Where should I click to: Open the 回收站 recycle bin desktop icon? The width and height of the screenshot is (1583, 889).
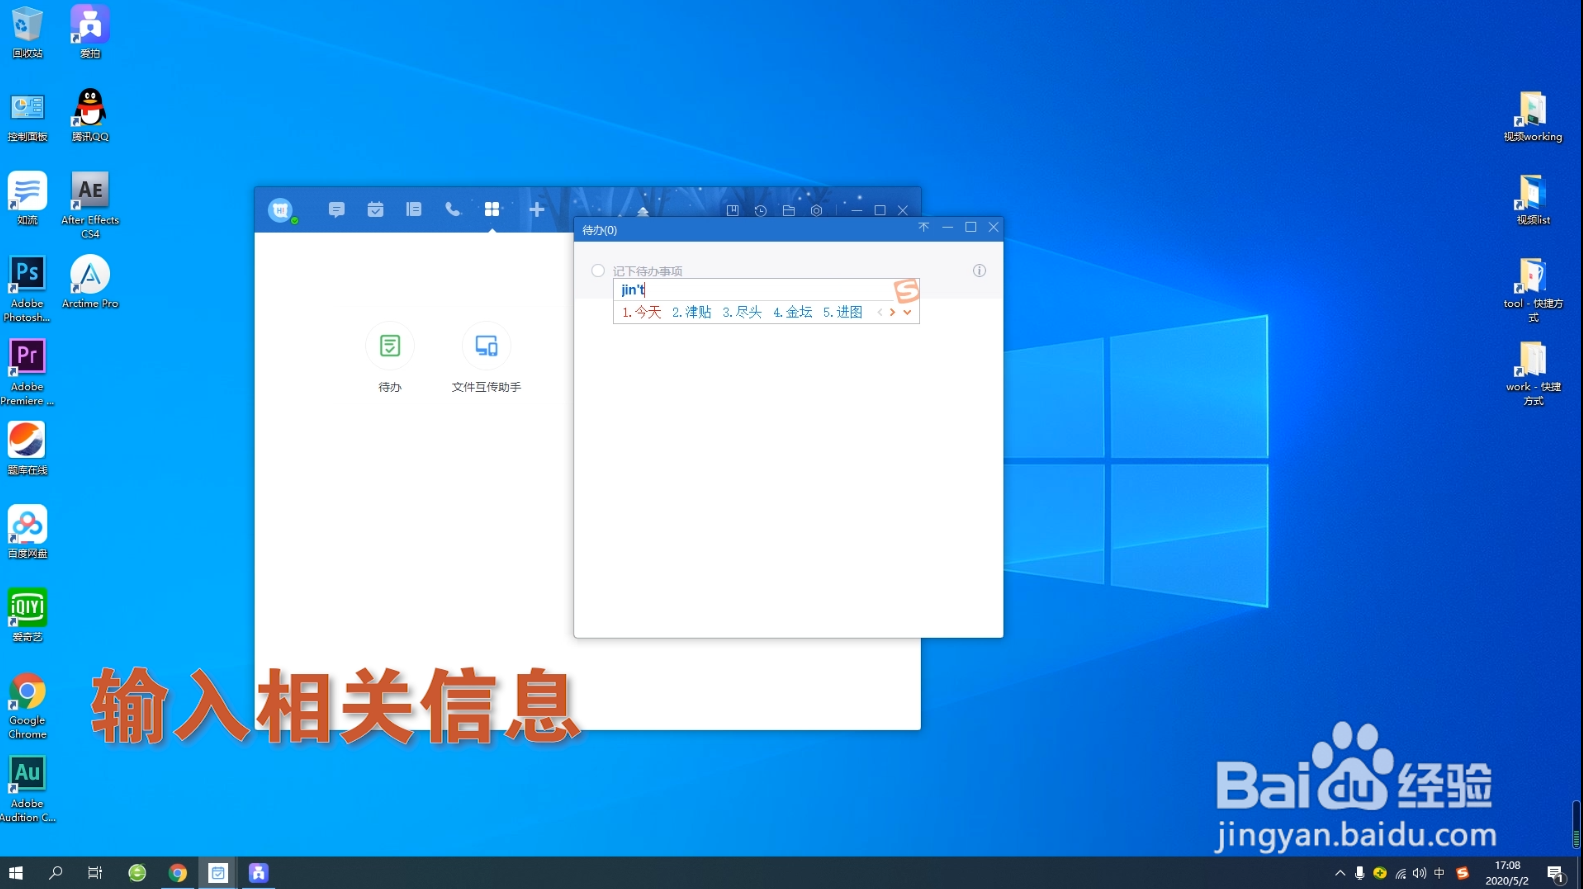[x=27, y=32]
